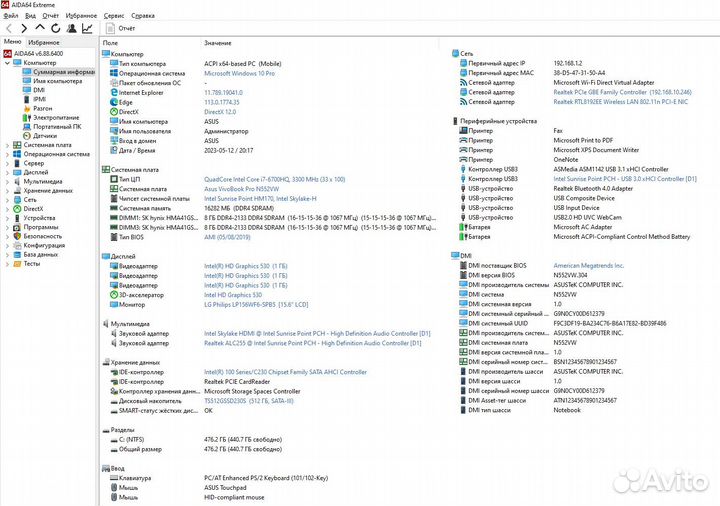Open the TS512GSSD230S disk drive link
720x506 pixels.
pyautogui.click(x=249, y=401)
